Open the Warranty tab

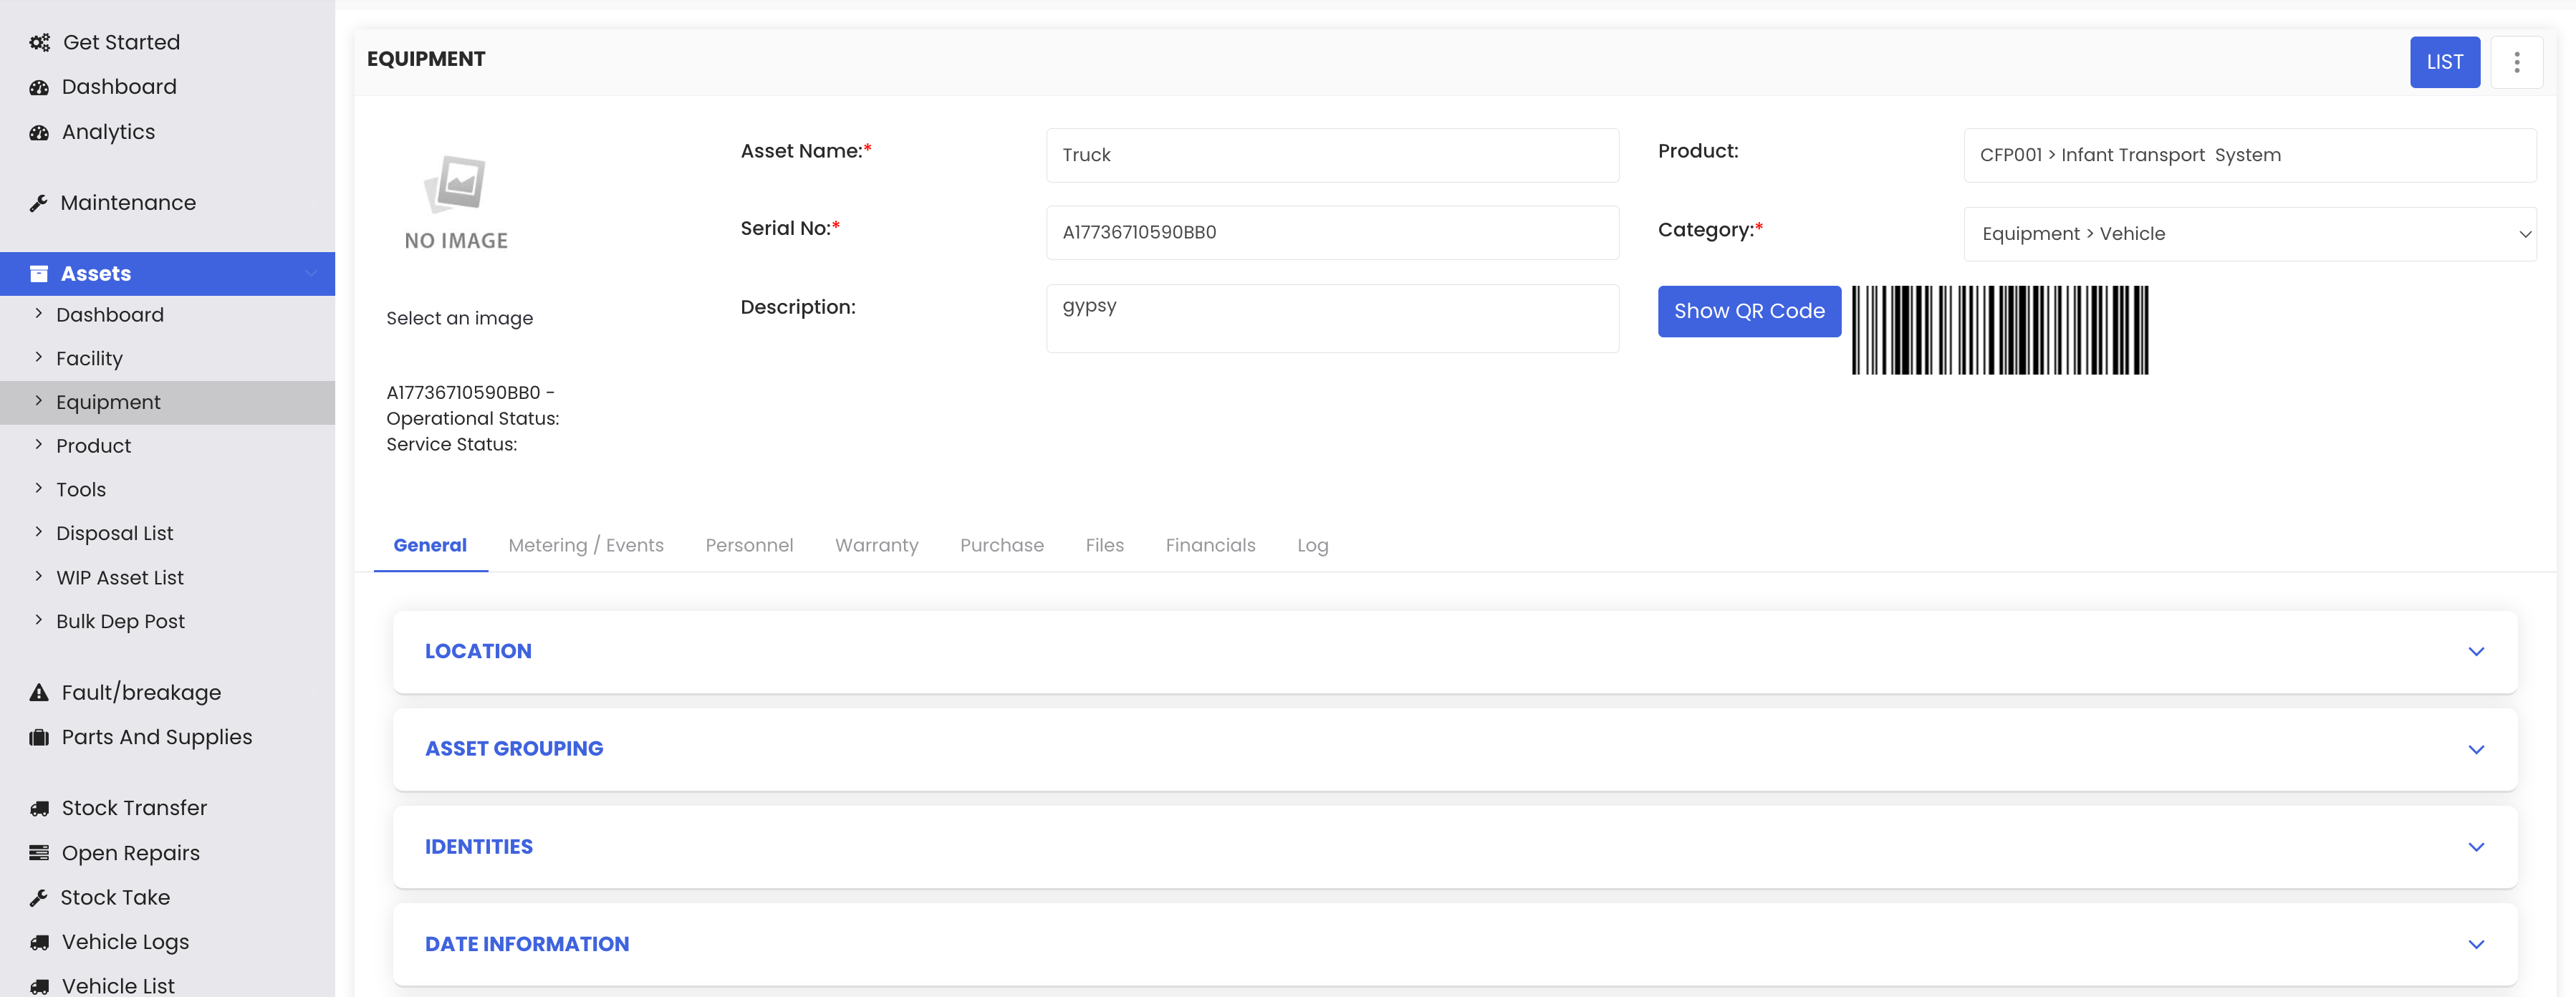[876, 545]
